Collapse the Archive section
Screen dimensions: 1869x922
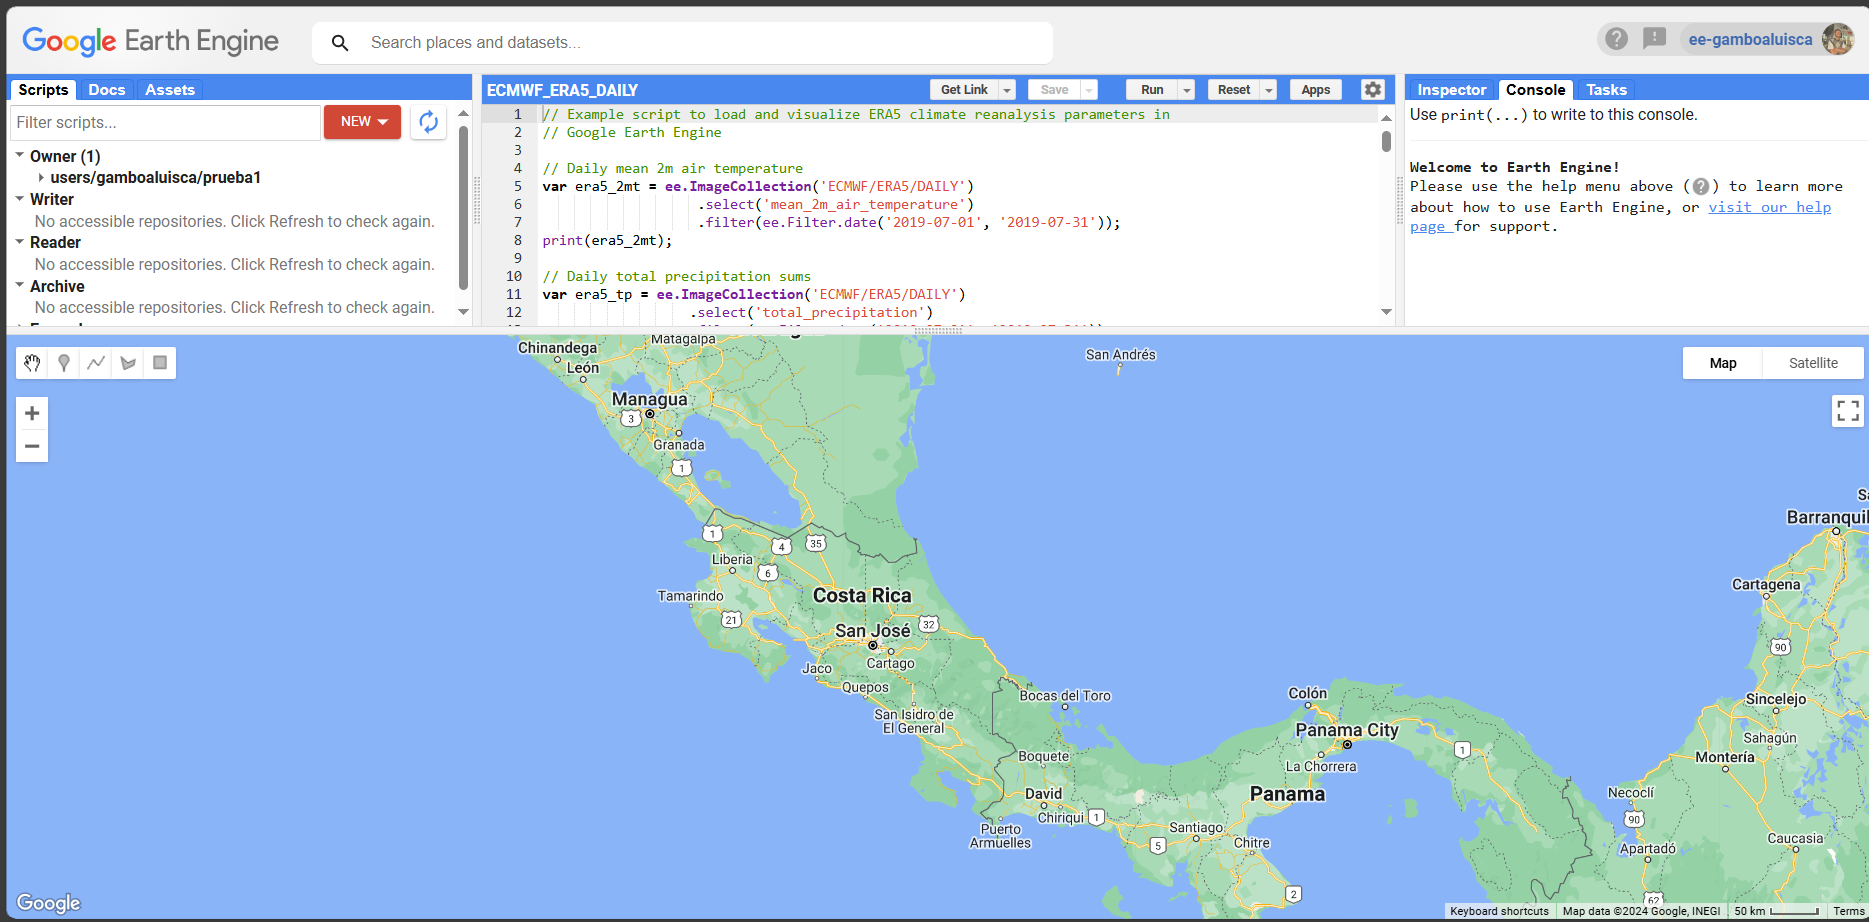20,286
